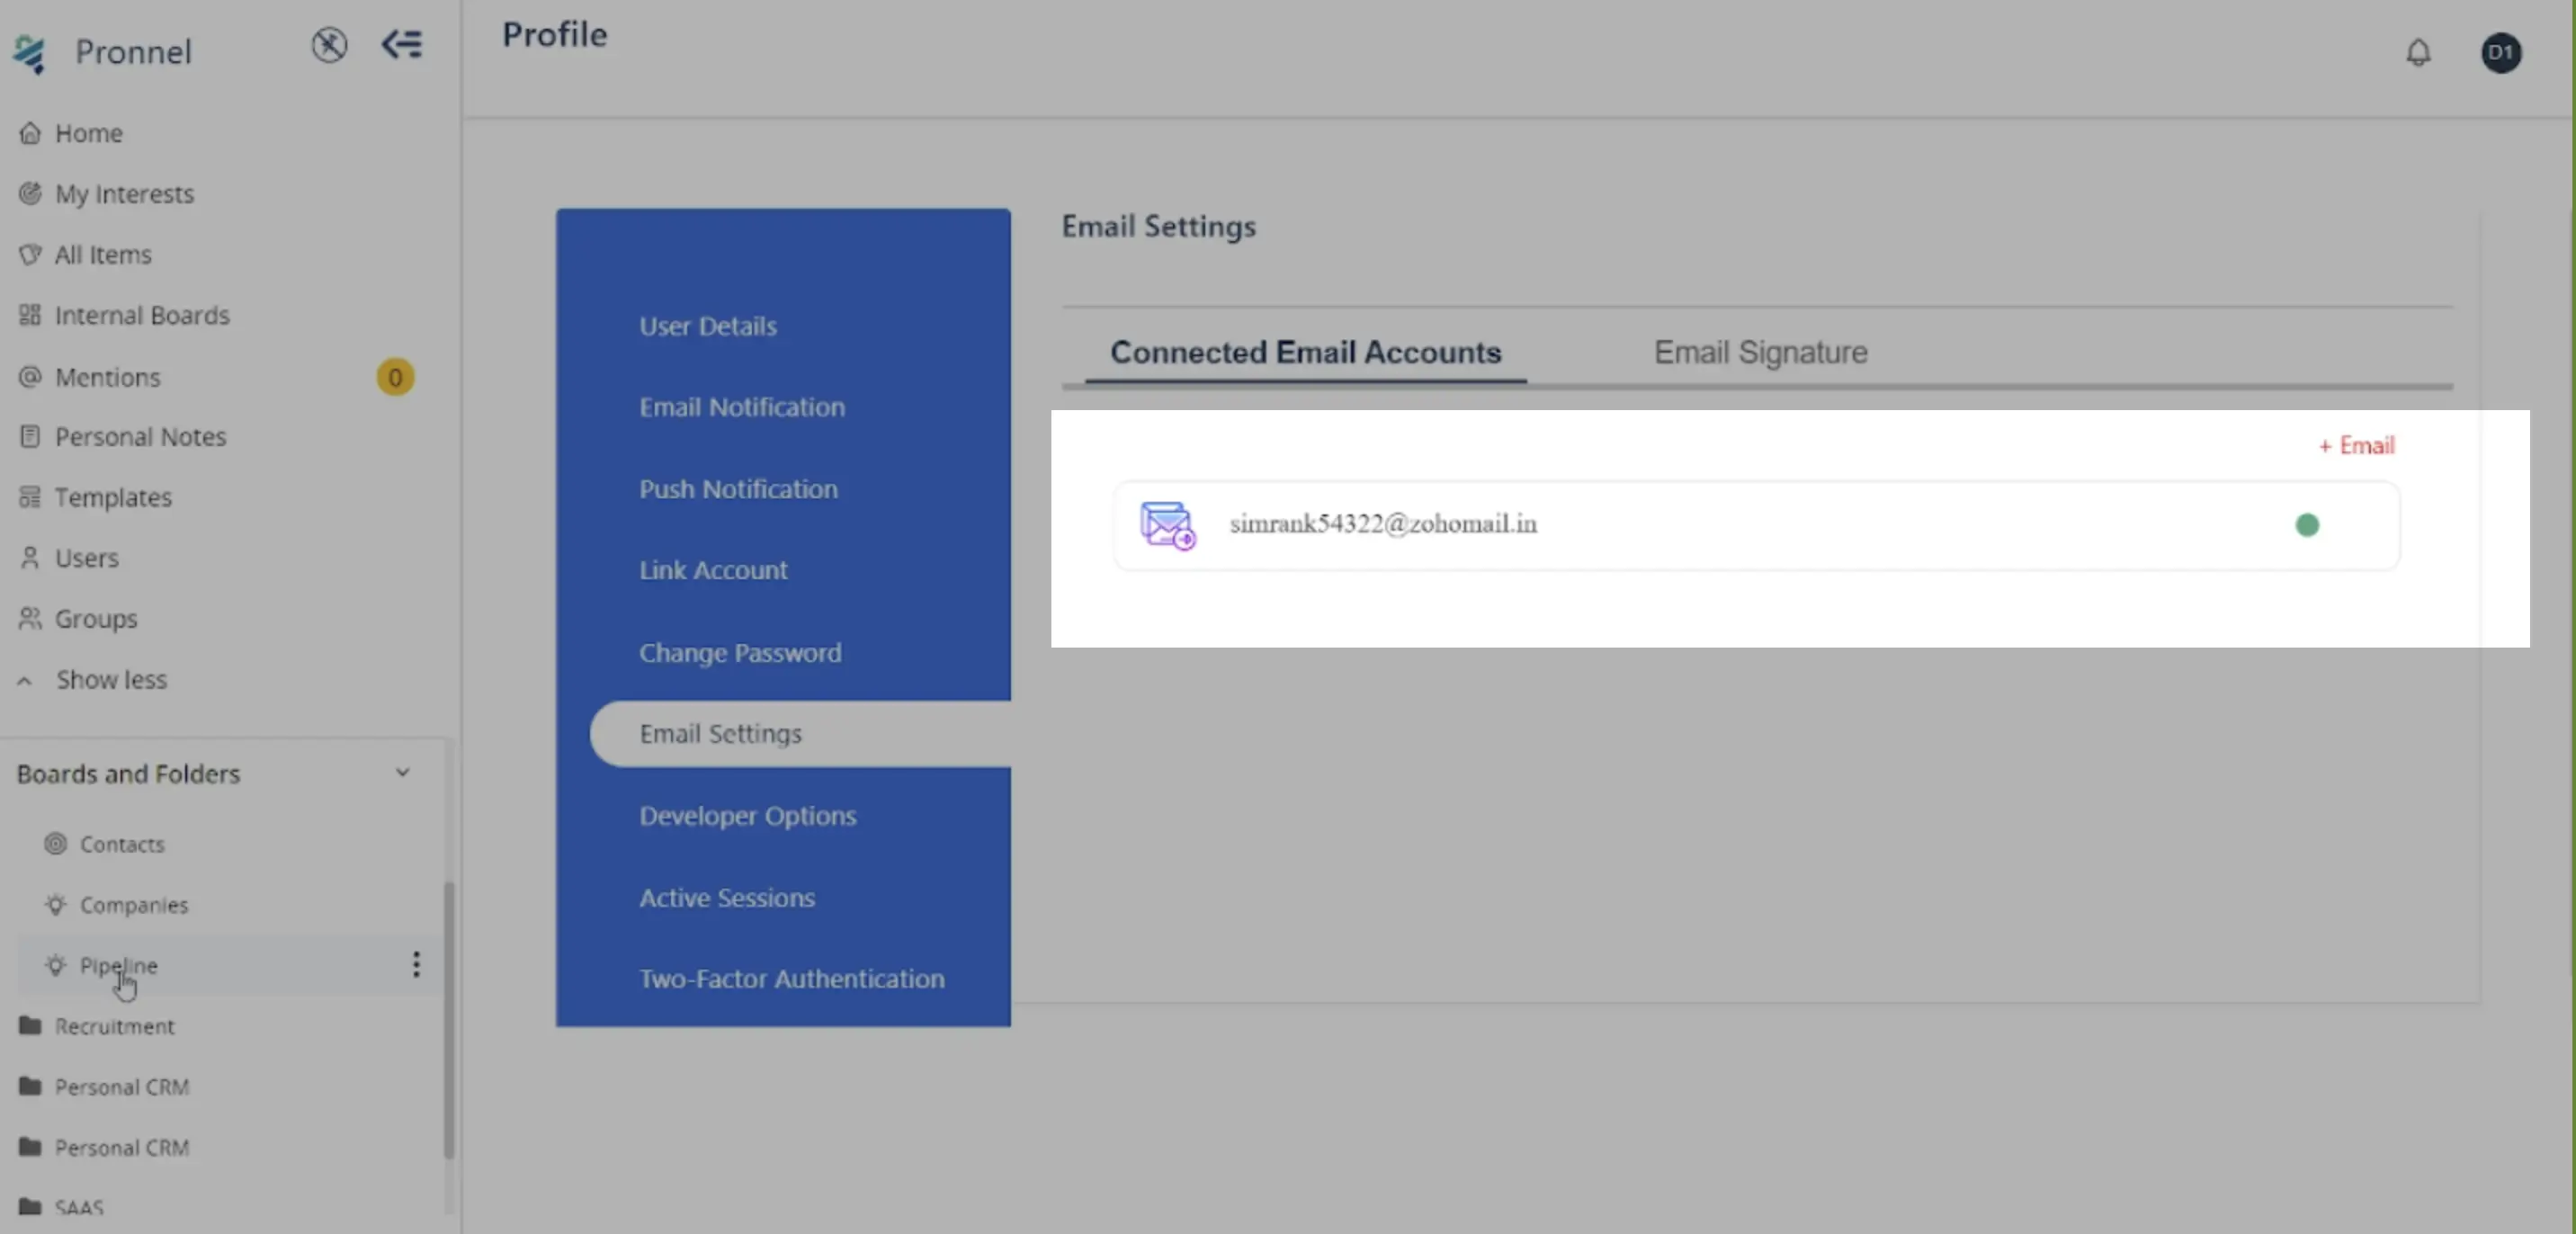Select the Connected Email Accounts tab
Screen dimensions: 2576x1234
point(1305,352)
